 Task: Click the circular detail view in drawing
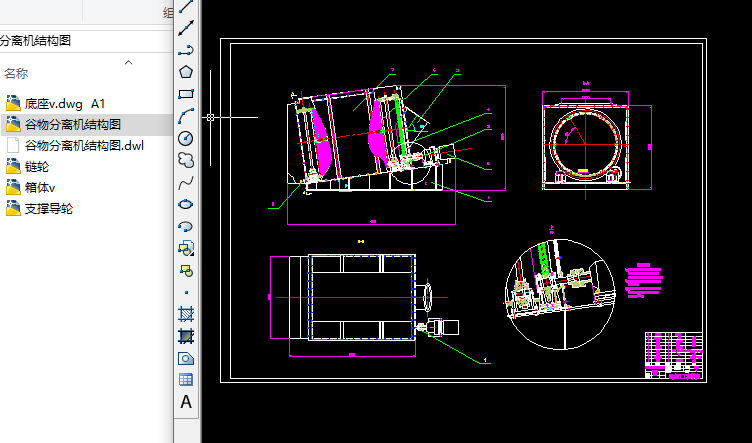[x=560, y=294]
